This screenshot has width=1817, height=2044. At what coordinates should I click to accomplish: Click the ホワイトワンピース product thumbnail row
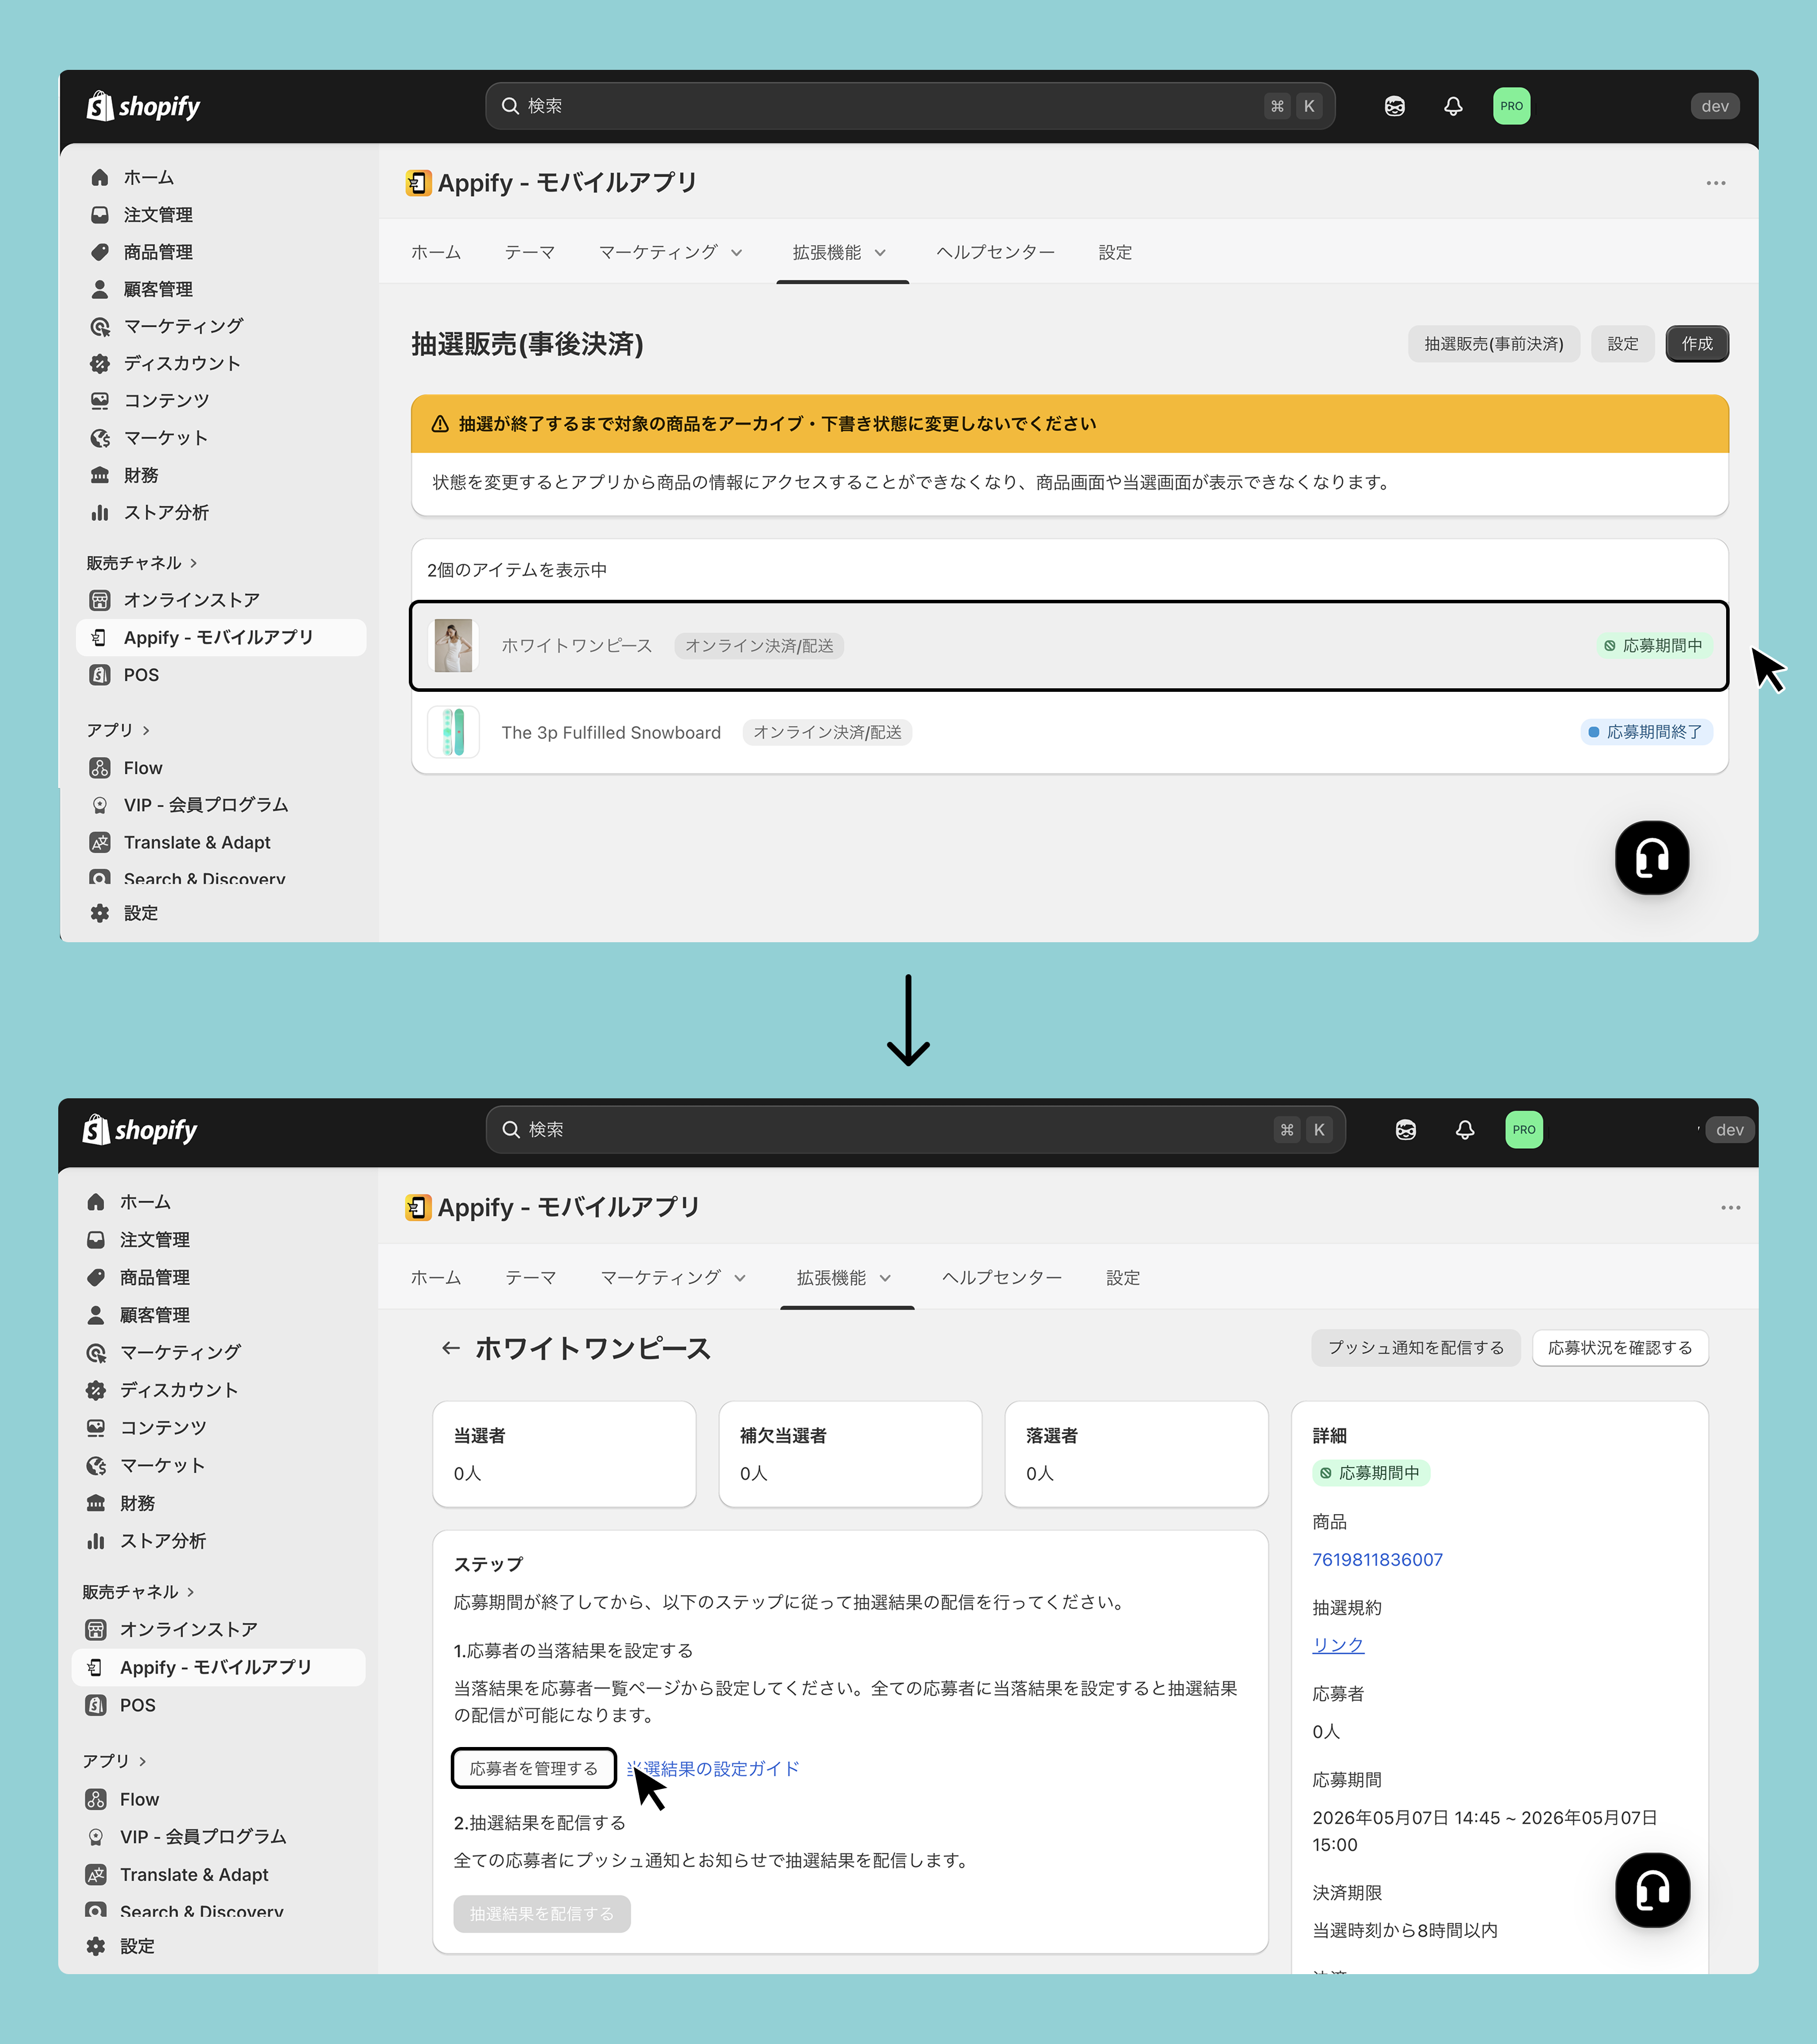click(1069, 646)
